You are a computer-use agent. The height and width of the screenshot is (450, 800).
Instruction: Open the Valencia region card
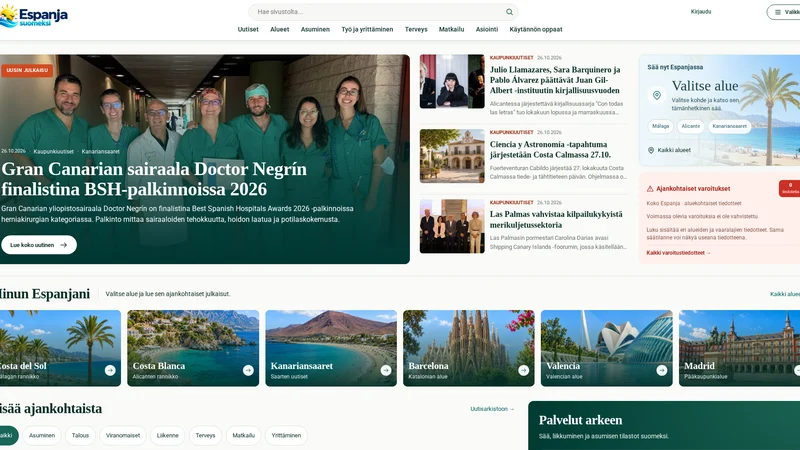[x=607, y=348]
